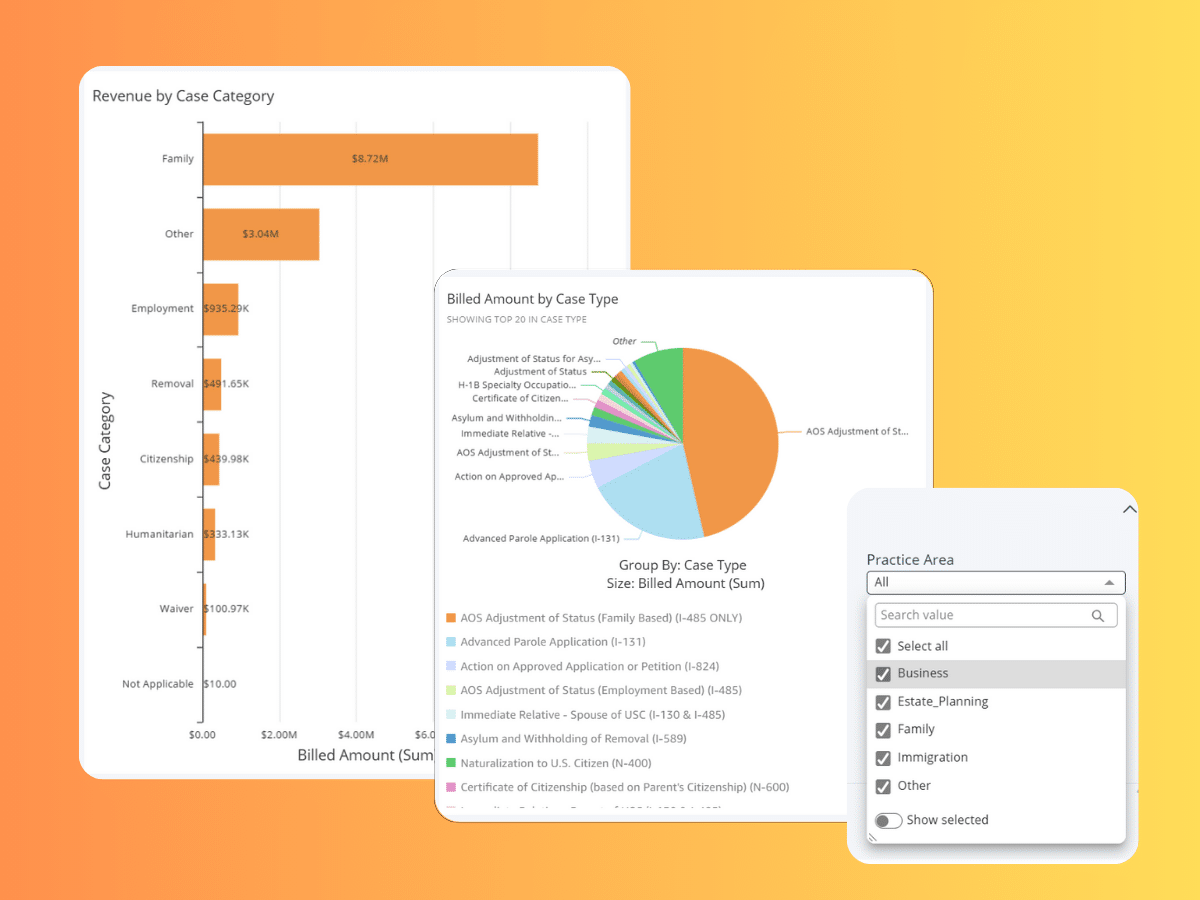Uncheck the Estate_Planning checkbox

[x=883, y=702]
